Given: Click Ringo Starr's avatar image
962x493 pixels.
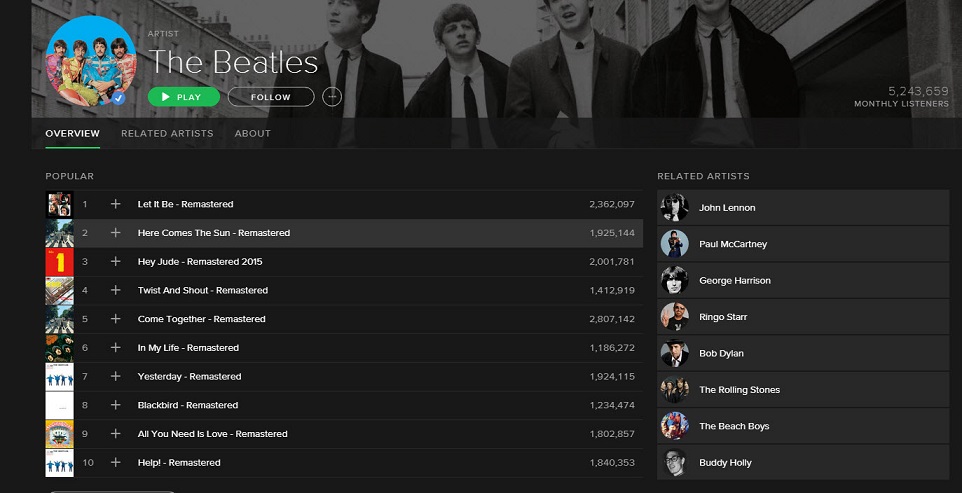Looking at the screenshot, I should pyautogui.click(x=674, y=317).
